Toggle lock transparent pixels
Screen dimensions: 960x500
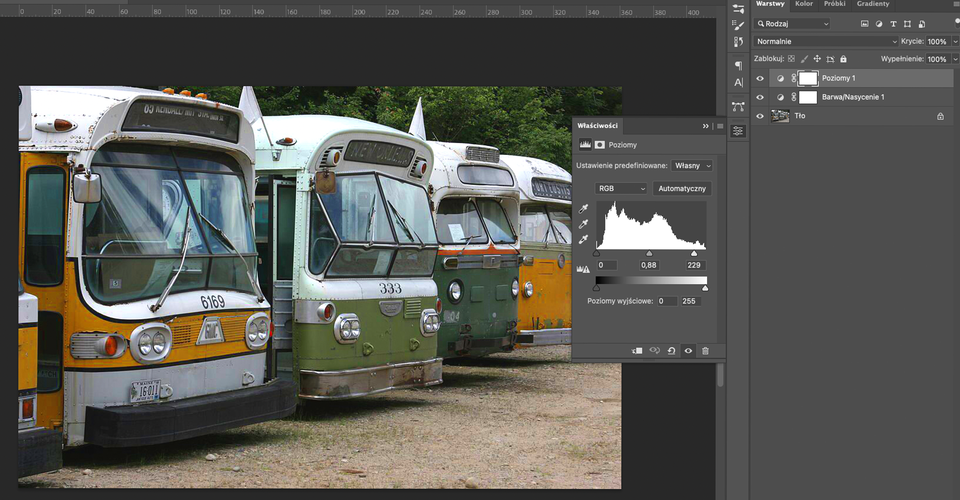pos(791,59)
